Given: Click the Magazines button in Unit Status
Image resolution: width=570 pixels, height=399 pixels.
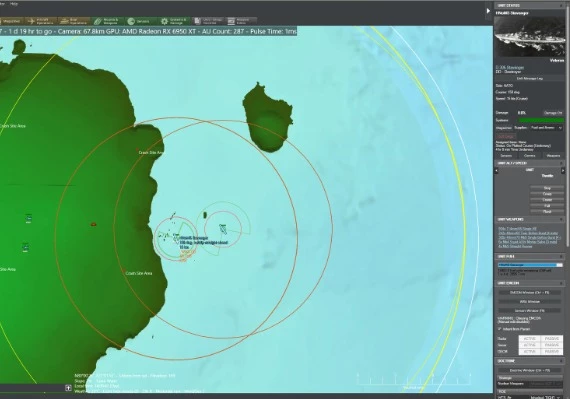Looking at the screenshot, I should (x=503, y=128).
